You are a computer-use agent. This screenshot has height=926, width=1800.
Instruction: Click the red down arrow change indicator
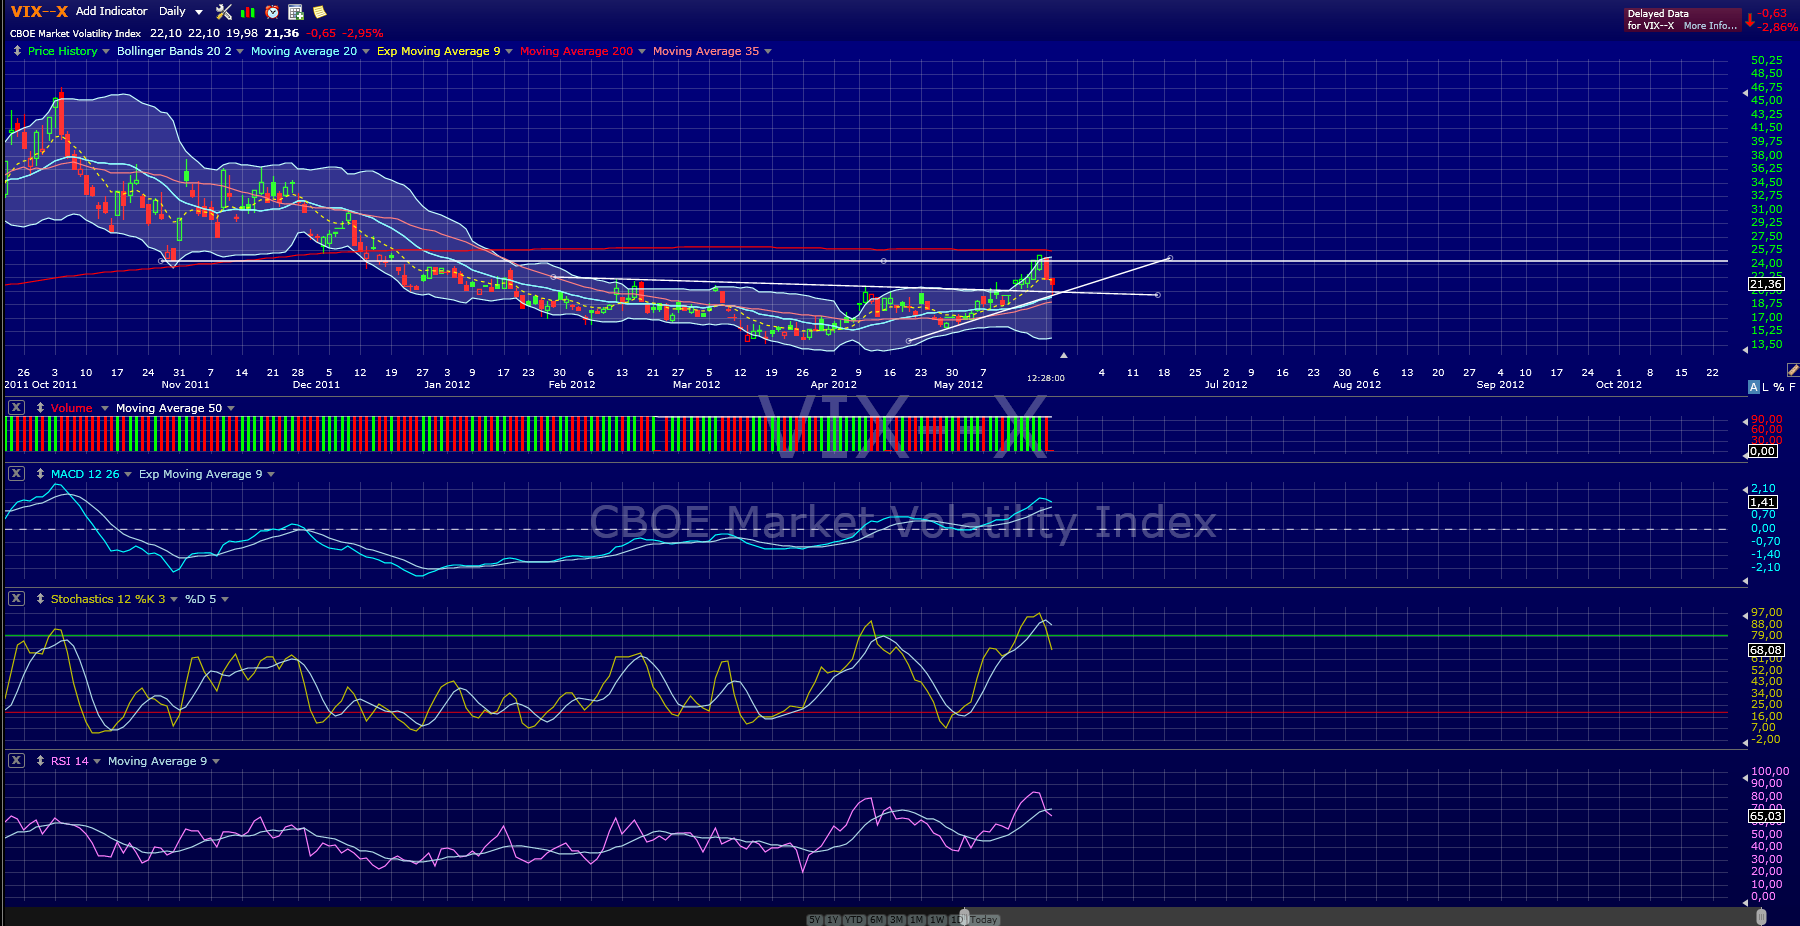point(1750,20)
